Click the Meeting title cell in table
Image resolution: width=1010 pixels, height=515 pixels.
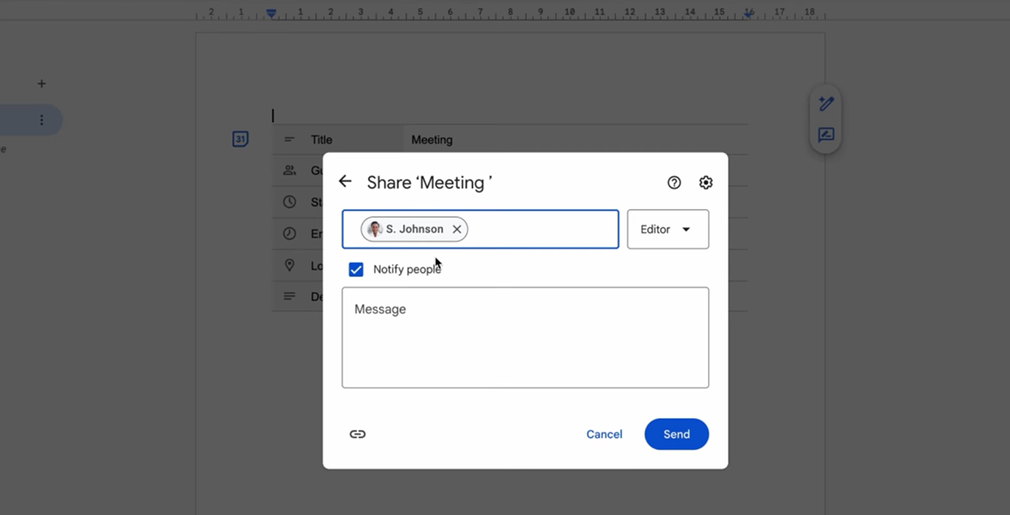click(x=432, y=140)
